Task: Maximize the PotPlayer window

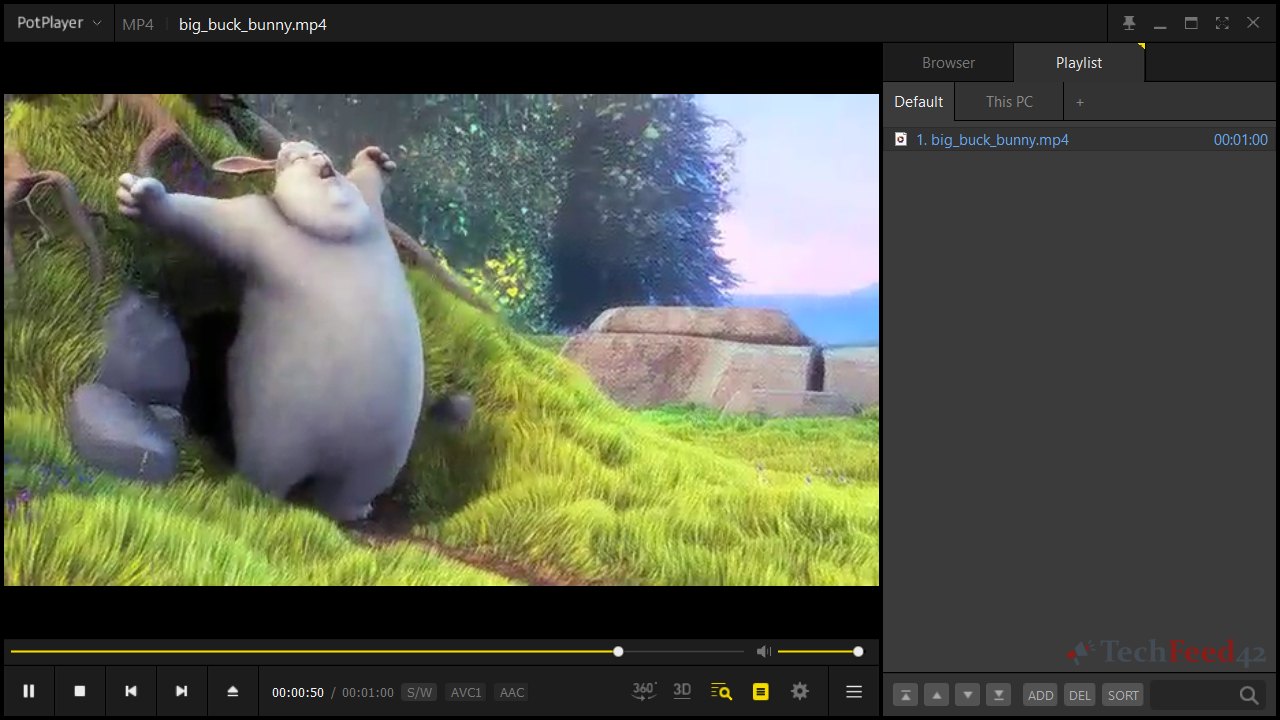Action: coord(1191,23)
